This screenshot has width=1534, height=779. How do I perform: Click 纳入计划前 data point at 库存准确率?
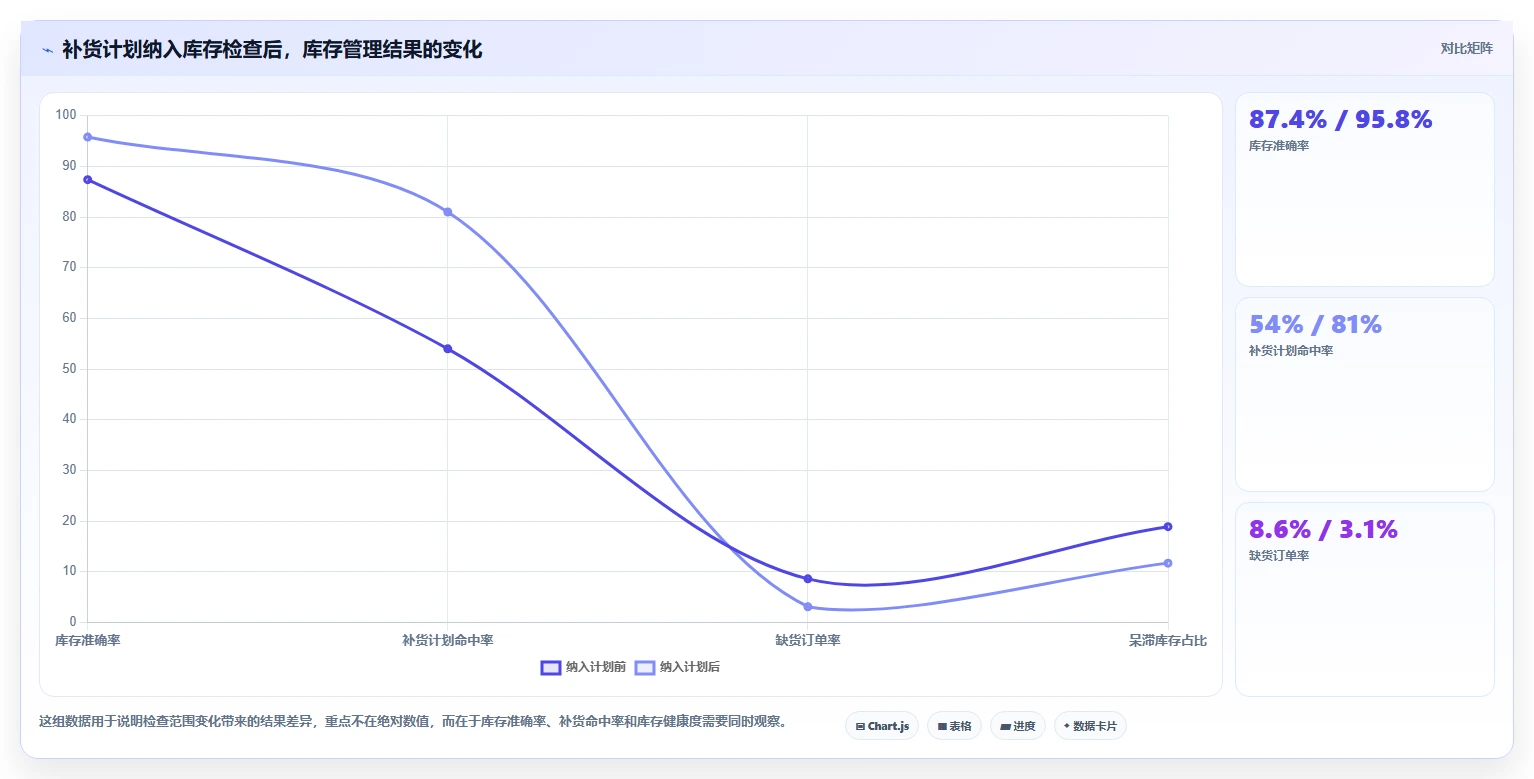point(88,180)
